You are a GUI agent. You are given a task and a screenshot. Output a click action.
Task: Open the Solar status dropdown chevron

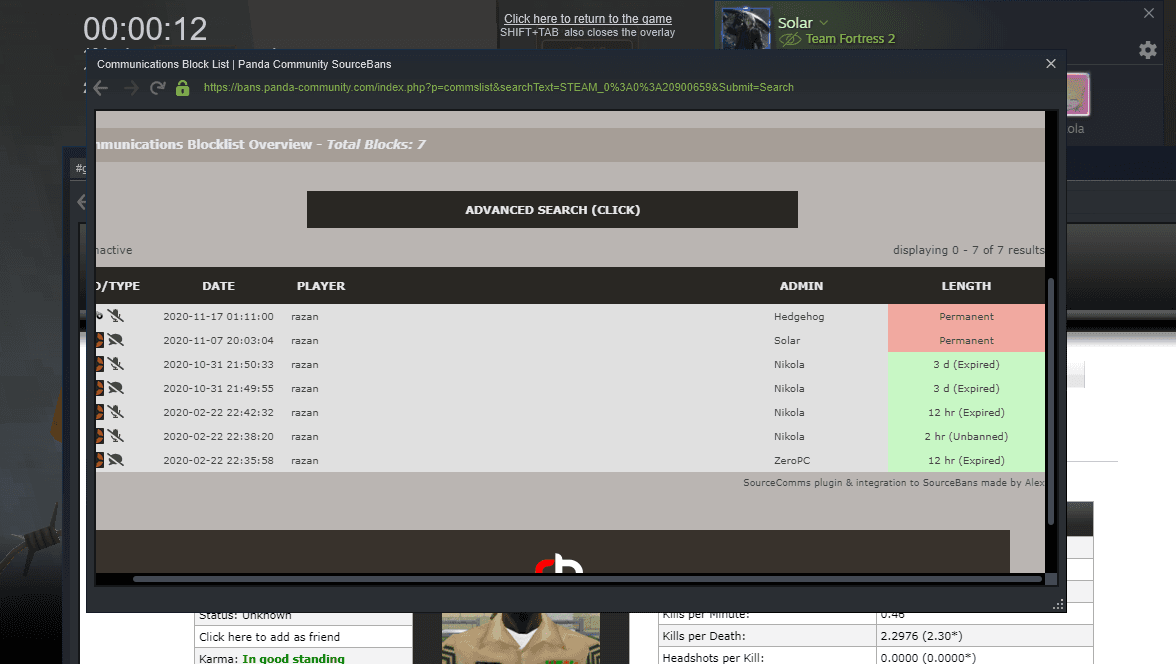pos(824,23)
